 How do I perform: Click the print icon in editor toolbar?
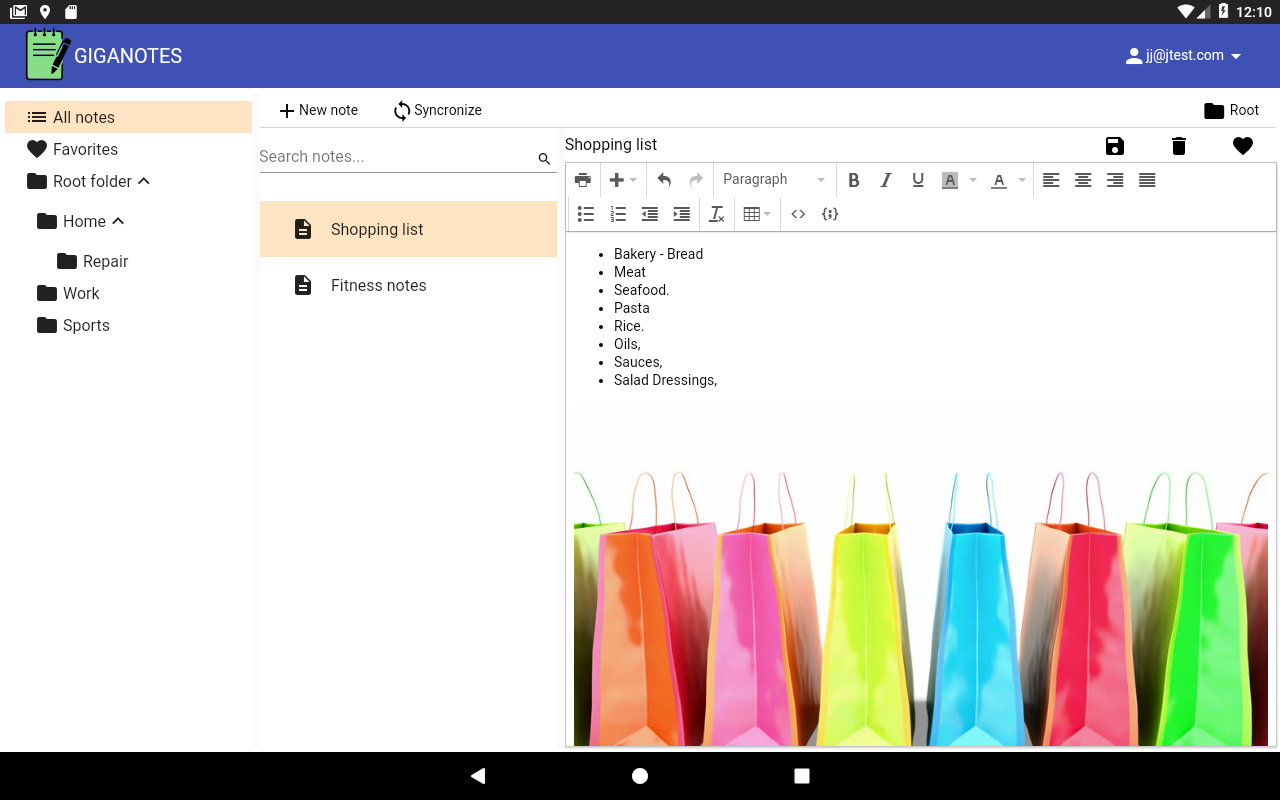583,180
